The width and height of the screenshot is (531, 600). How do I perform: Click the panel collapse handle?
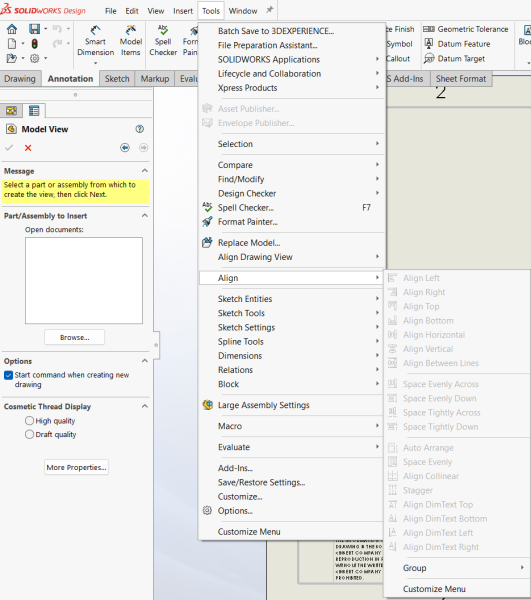pyautogui.click(x=156, y=345)
